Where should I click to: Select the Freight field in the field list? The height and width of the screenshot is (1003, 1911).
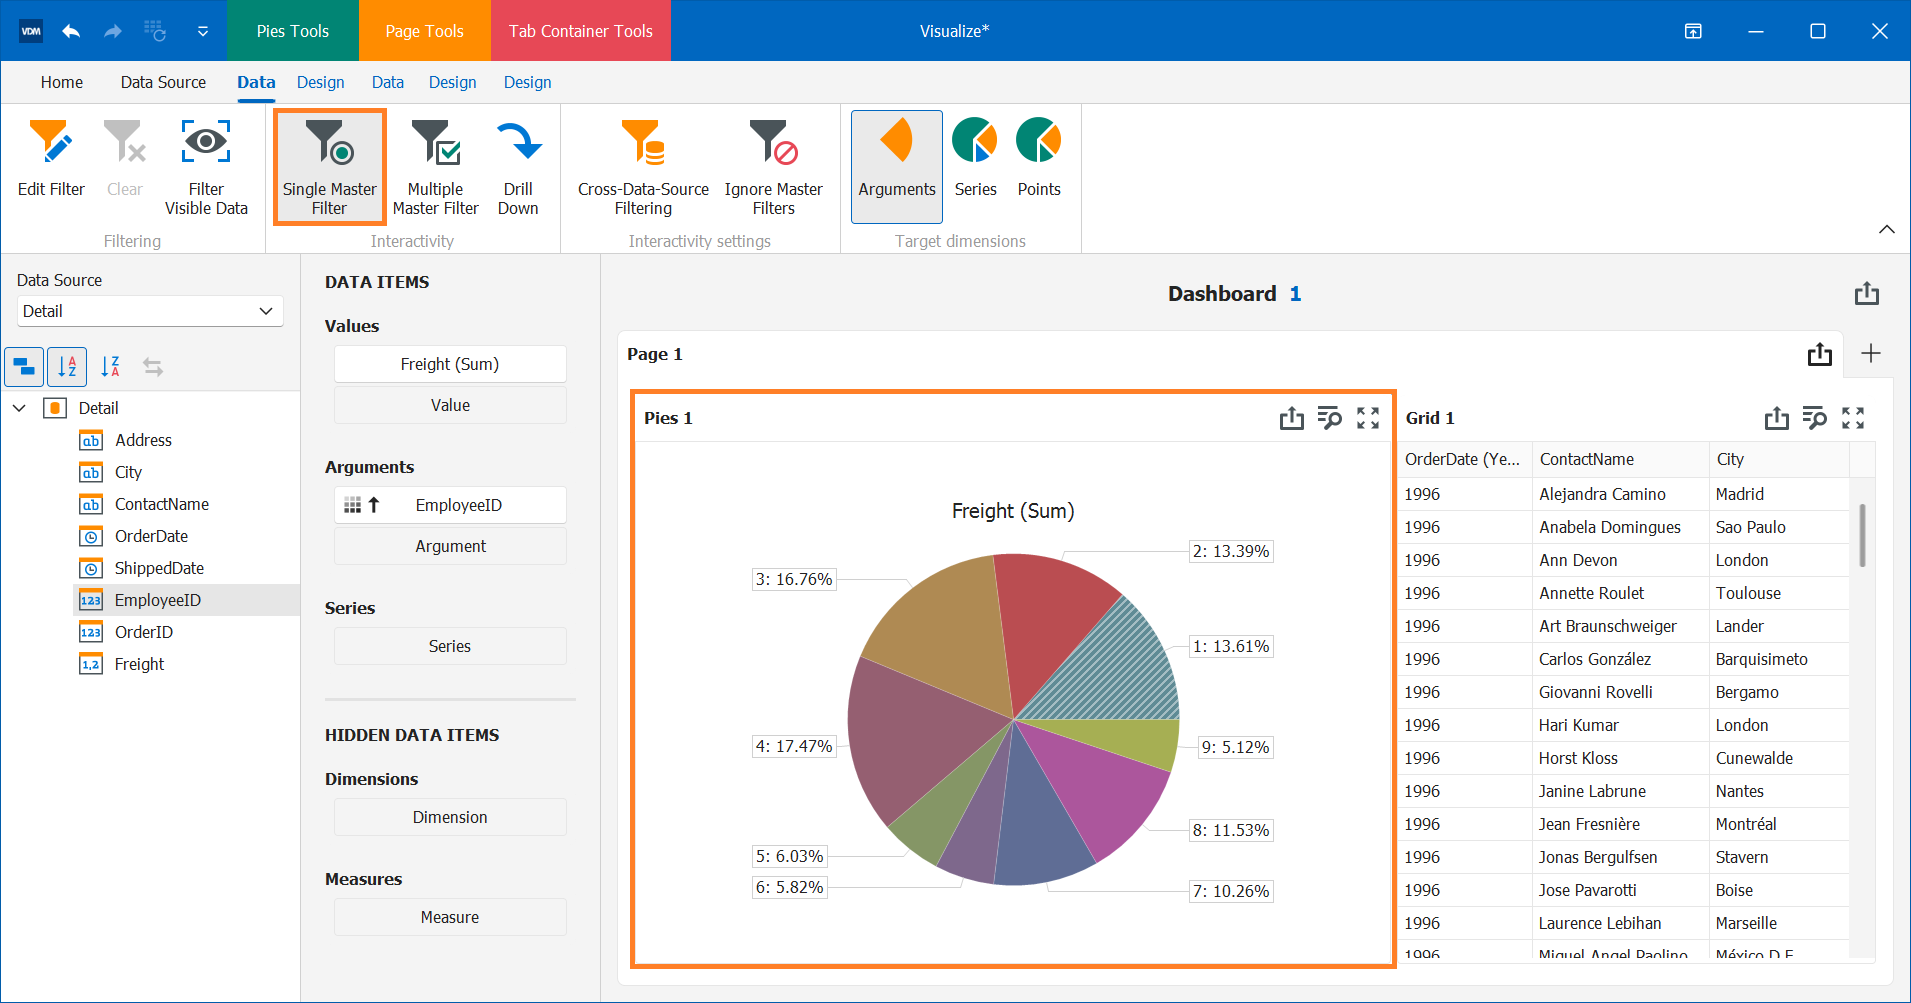click(138, 663)
